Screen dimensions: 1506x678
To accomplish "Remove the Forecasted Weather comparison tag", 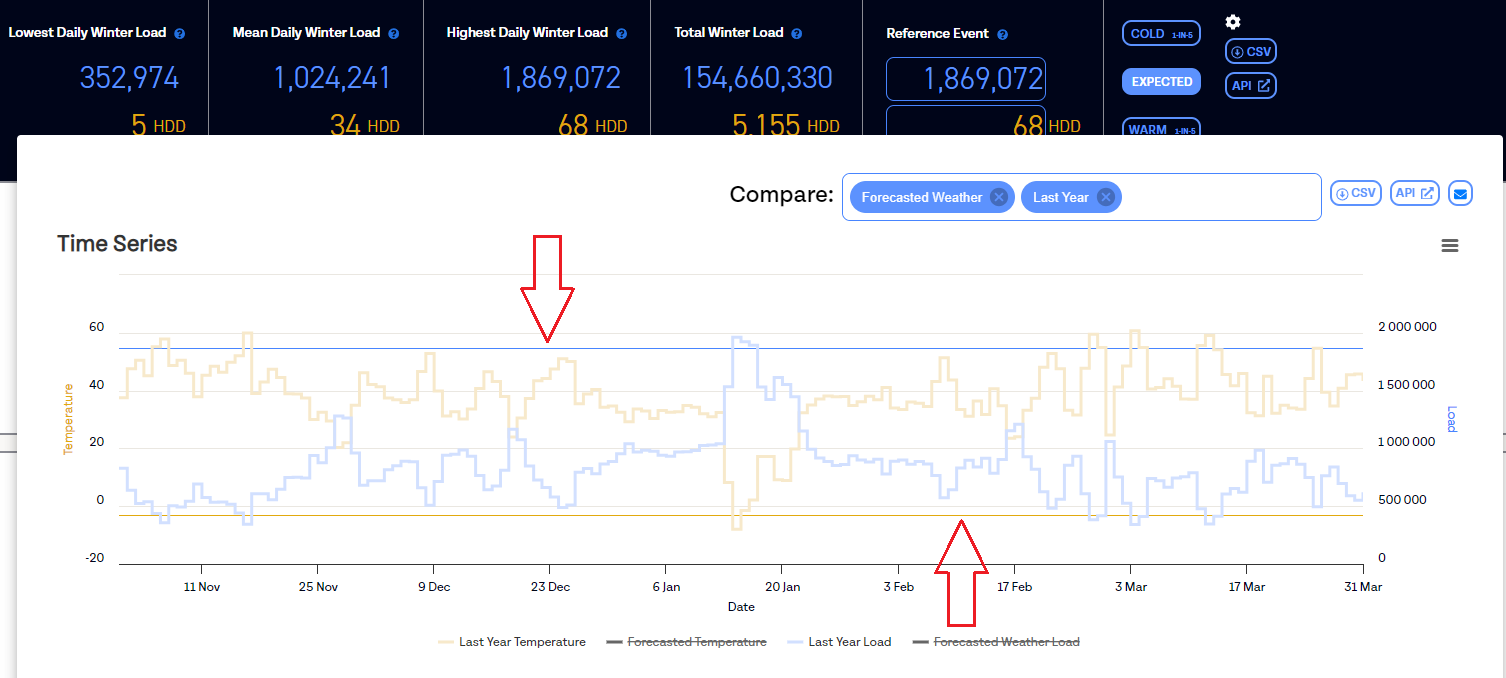I will coord(998,197).
